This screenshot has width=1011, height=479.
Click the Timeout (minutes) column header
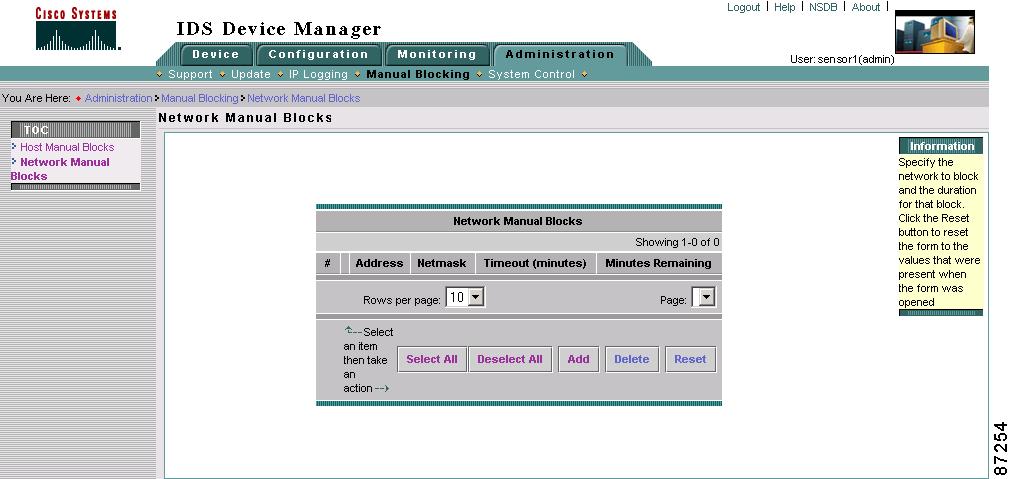[535, 263]
